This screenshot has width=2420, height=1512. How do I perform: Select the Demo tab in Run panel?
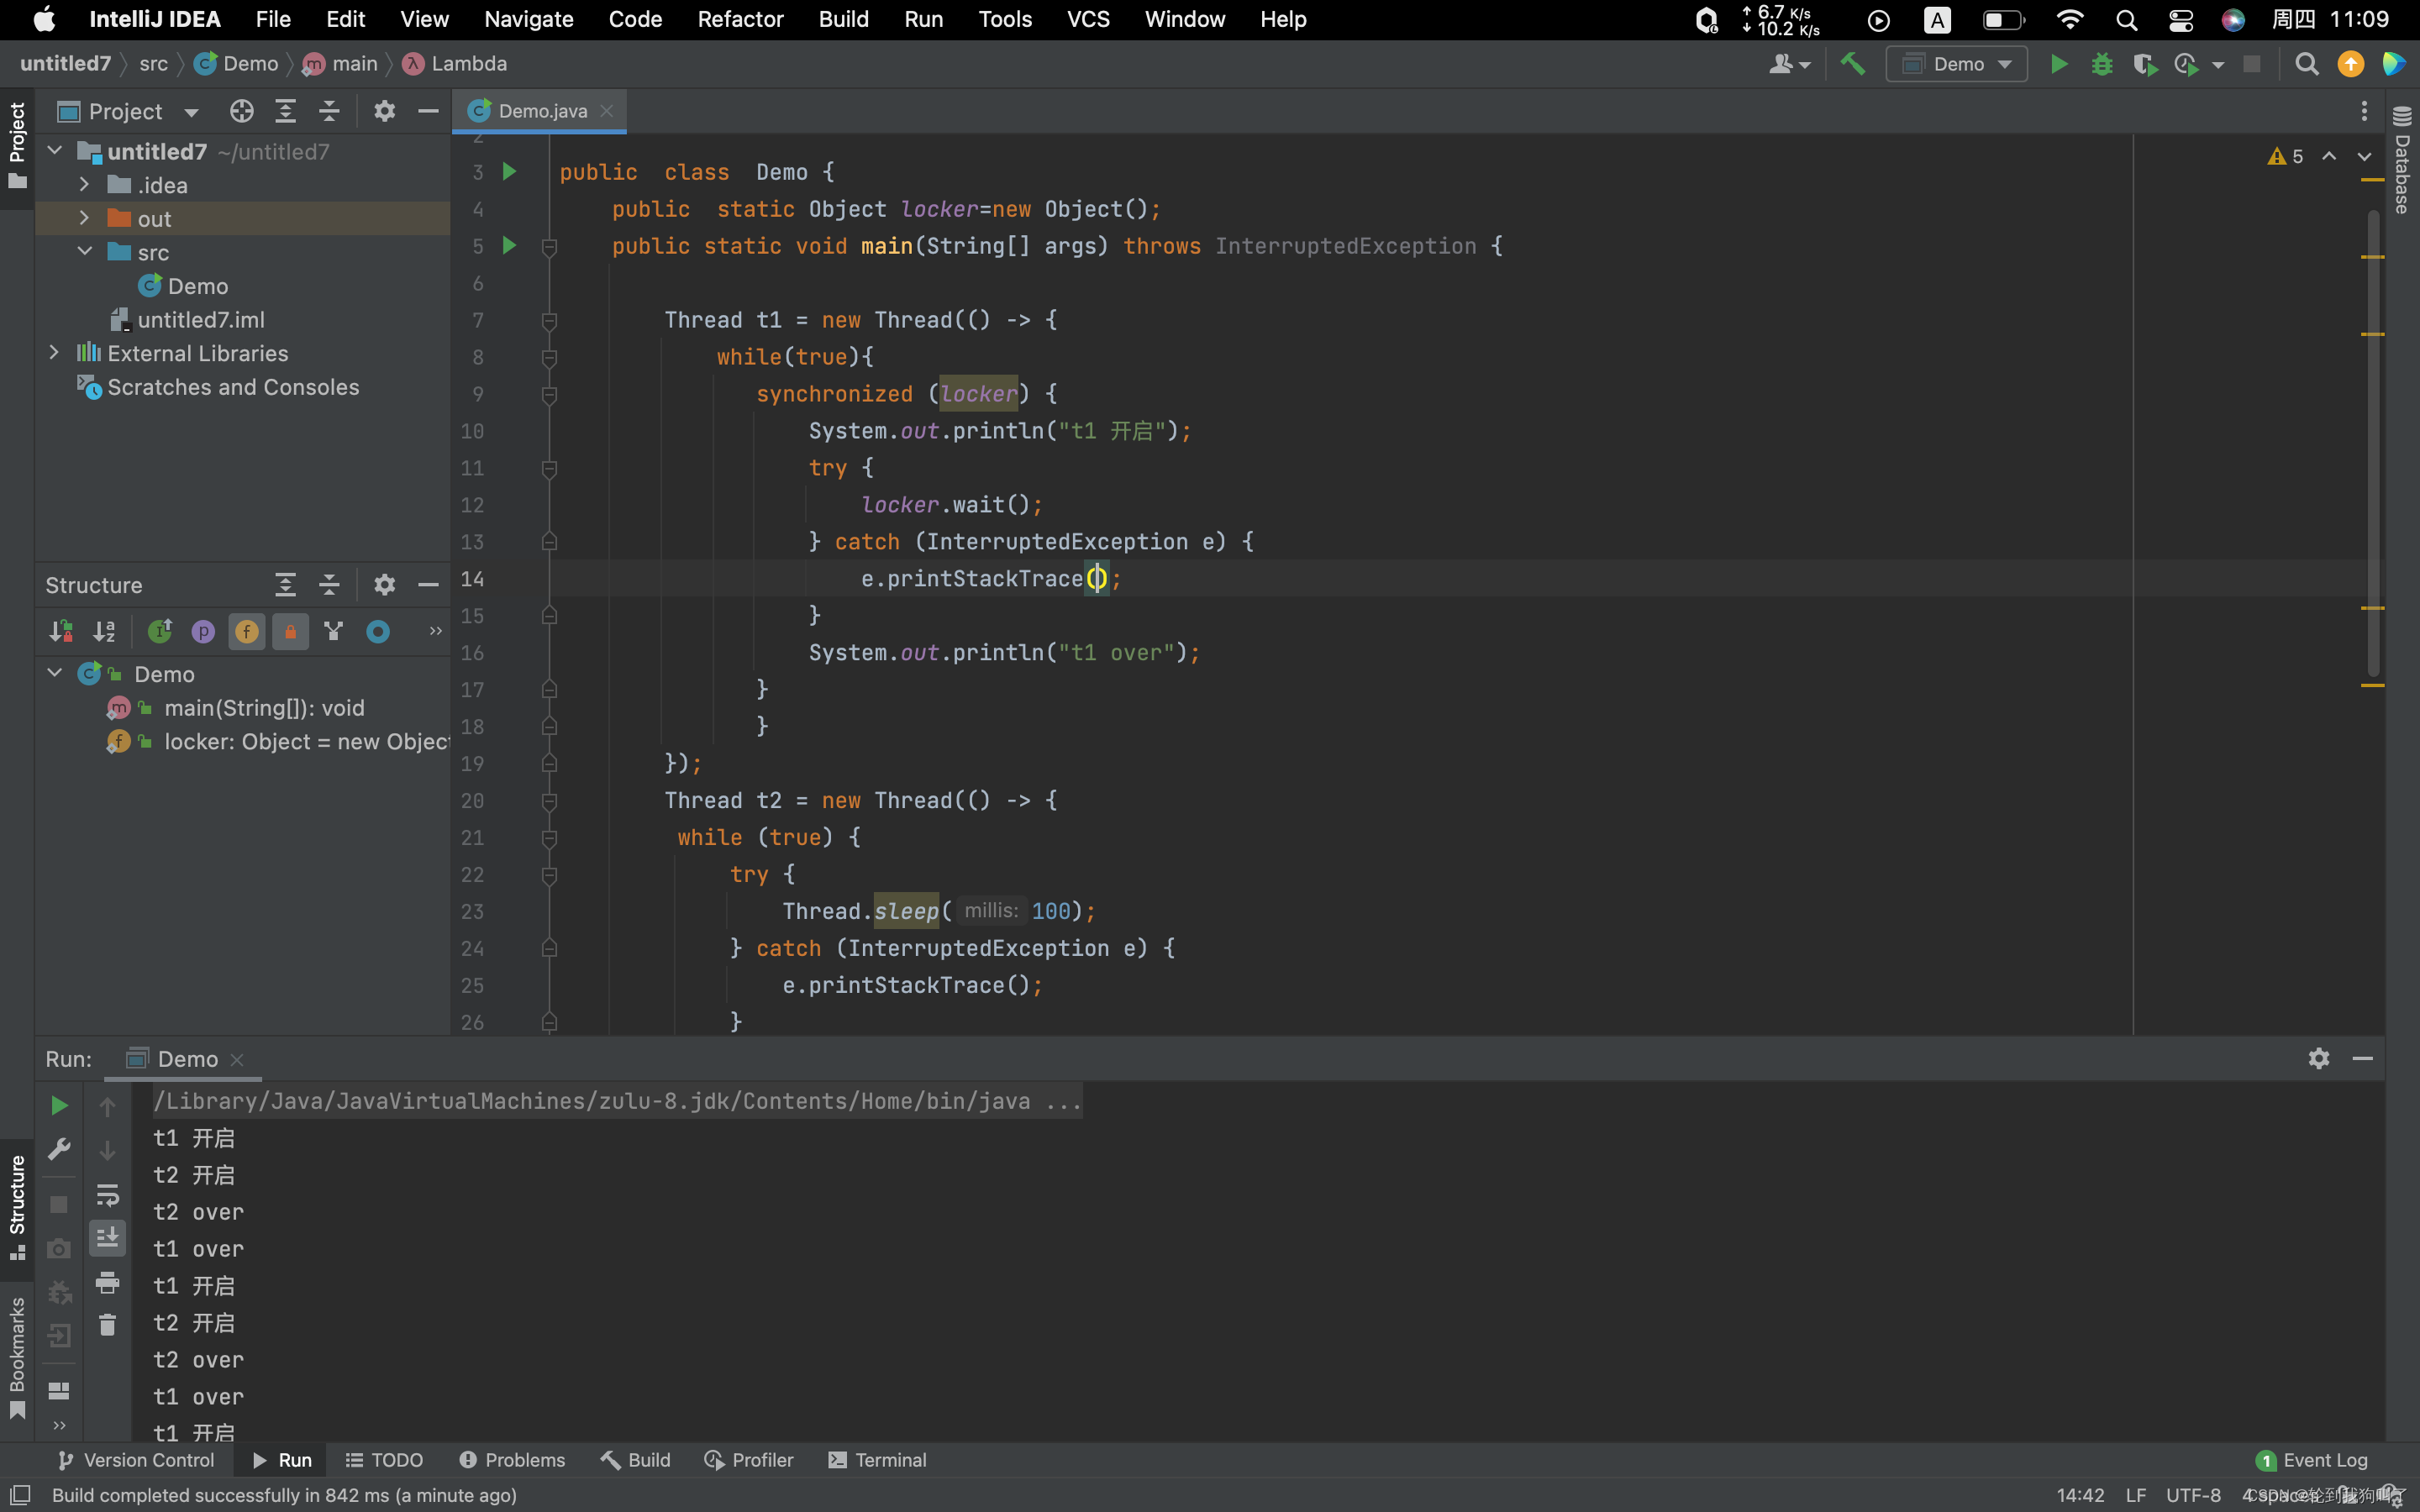[x=186, y=1058]
